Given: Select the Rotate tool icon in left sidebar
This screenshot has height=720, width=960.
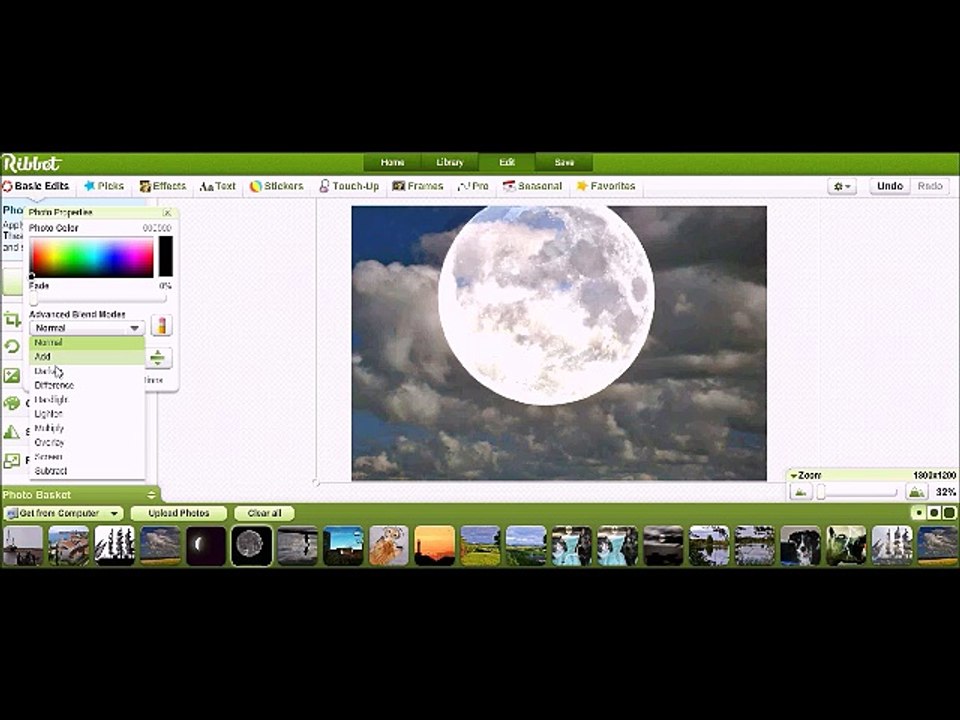Looking at the screenshot, I should pos(12,347).
